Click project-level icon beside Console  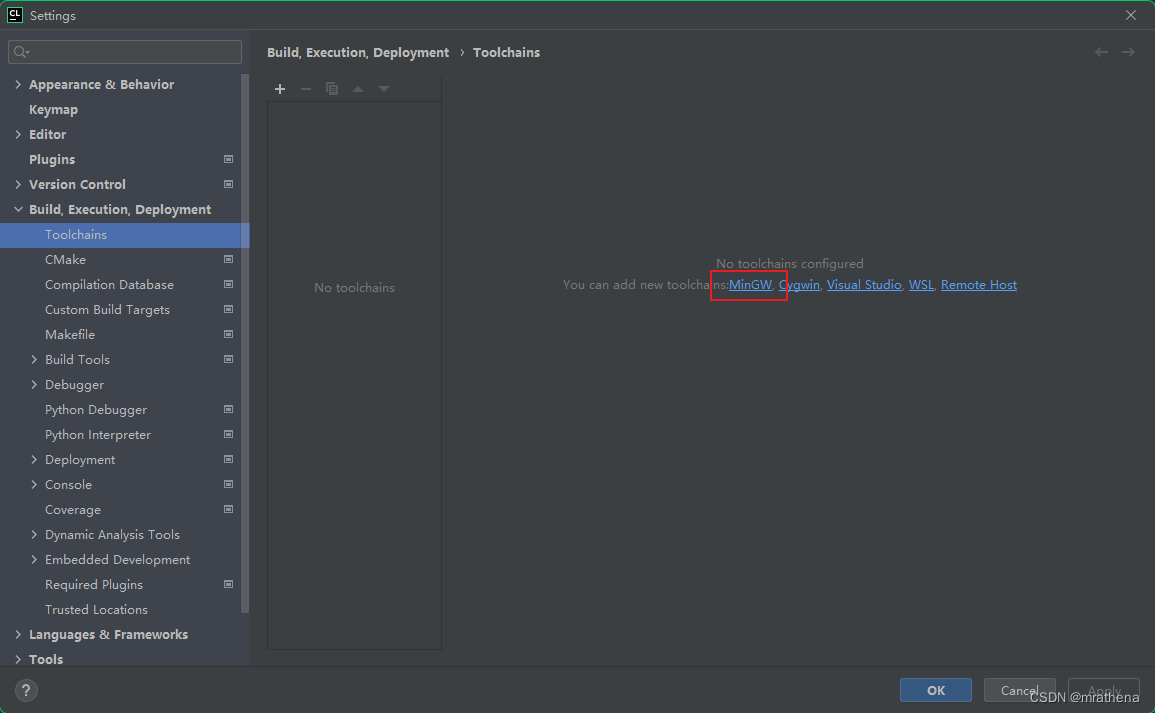coord(228,485)
